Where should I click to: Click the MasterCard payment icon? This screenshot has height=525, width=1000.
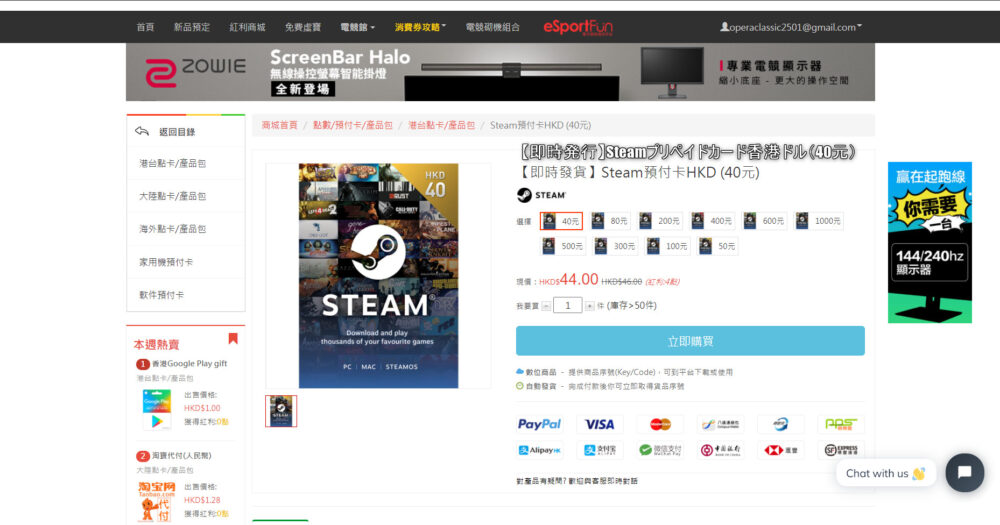point(660,424)
